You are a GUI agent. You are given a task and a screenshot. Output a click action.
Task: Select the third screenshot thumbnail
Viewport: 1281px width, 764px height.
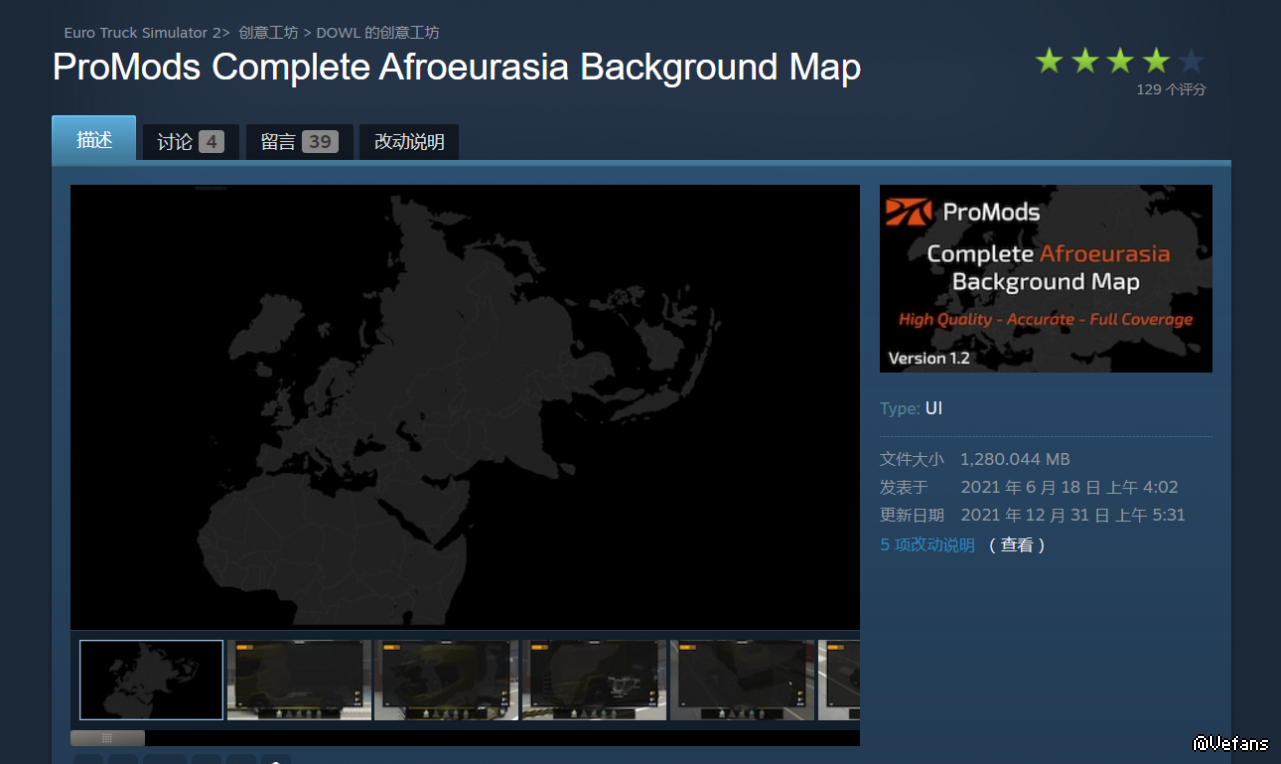point(446,680)
